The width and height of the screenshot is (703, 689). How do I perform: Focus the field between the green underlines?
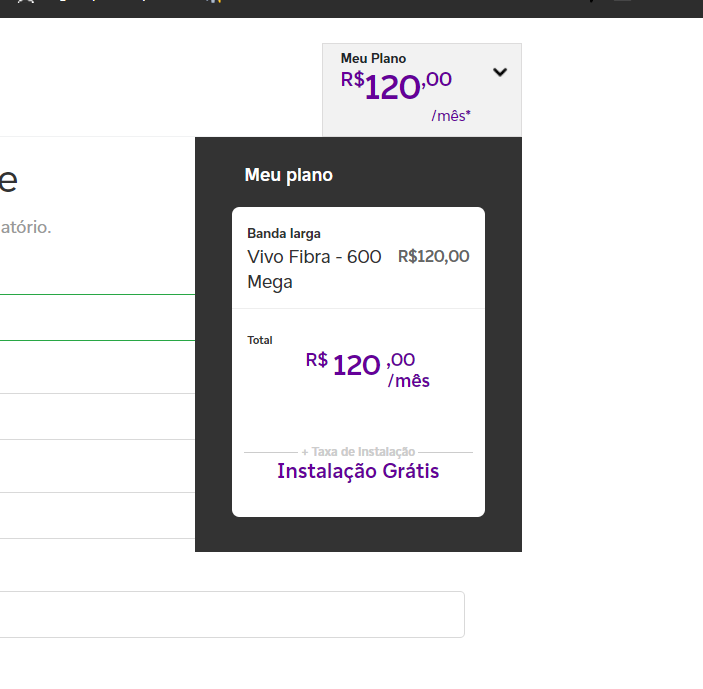tap(97, 317)
